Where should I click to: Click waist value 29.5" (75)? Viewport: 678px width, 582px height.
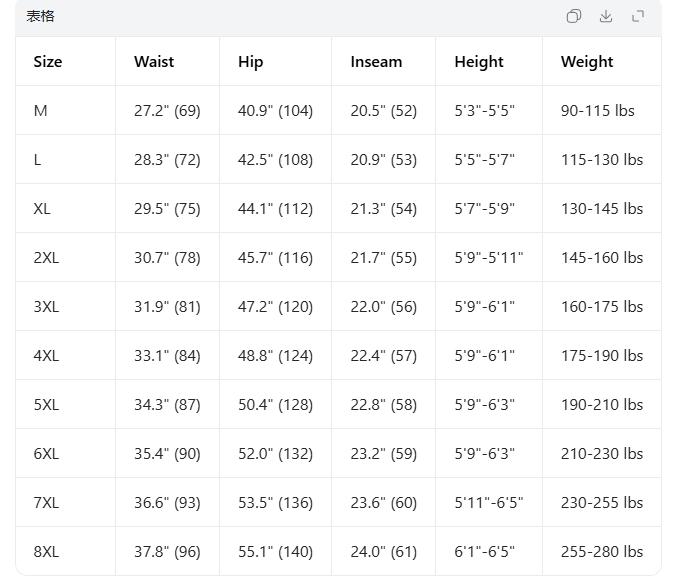tap(167, 209)
